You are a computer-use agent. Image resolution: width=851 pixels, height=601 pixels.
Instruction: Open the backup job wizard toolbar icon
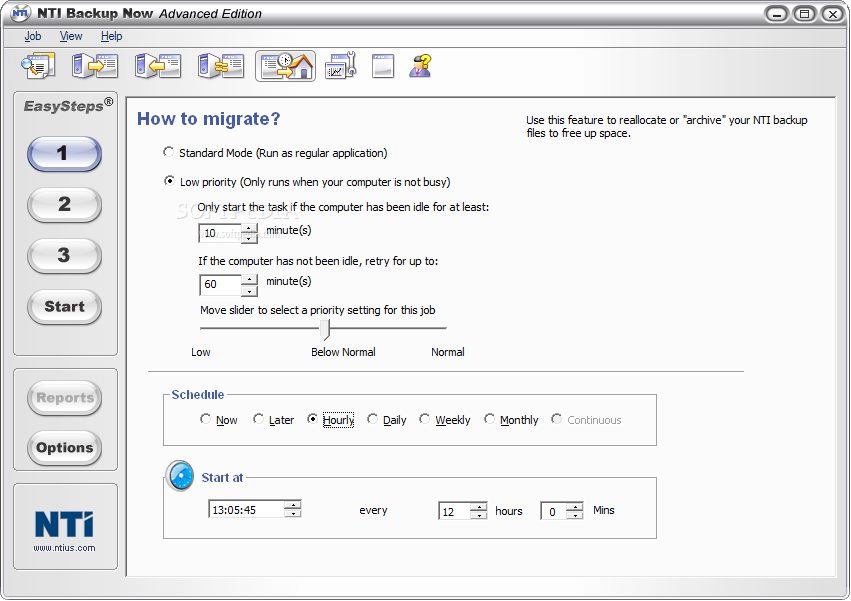pyautogui.click(x=38, y=66)
